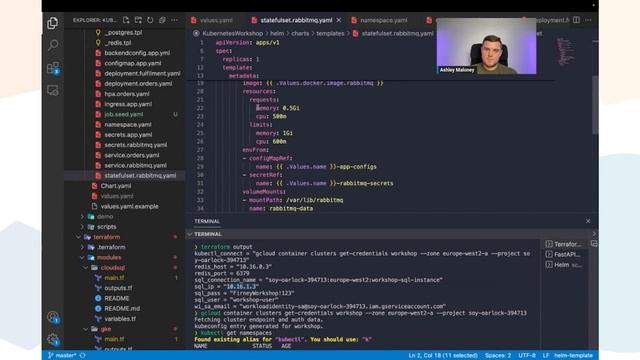Open the Manage gear icon
The width and height of the screenshot is (640, 360).
coord(53,339)
